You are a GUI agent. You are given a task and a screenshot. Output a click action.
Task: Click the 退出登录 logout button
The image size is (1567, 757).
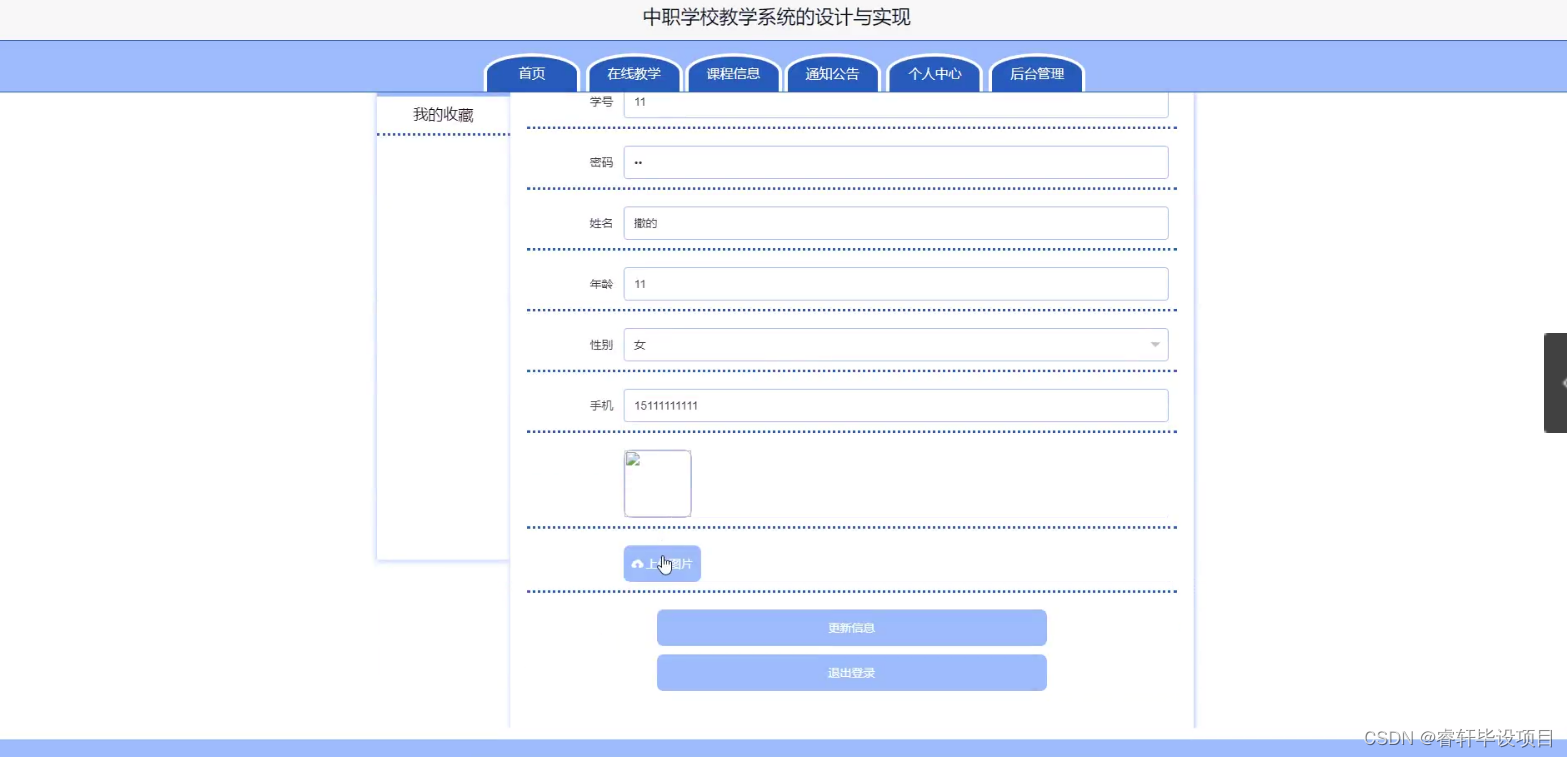tap(850, 672)
